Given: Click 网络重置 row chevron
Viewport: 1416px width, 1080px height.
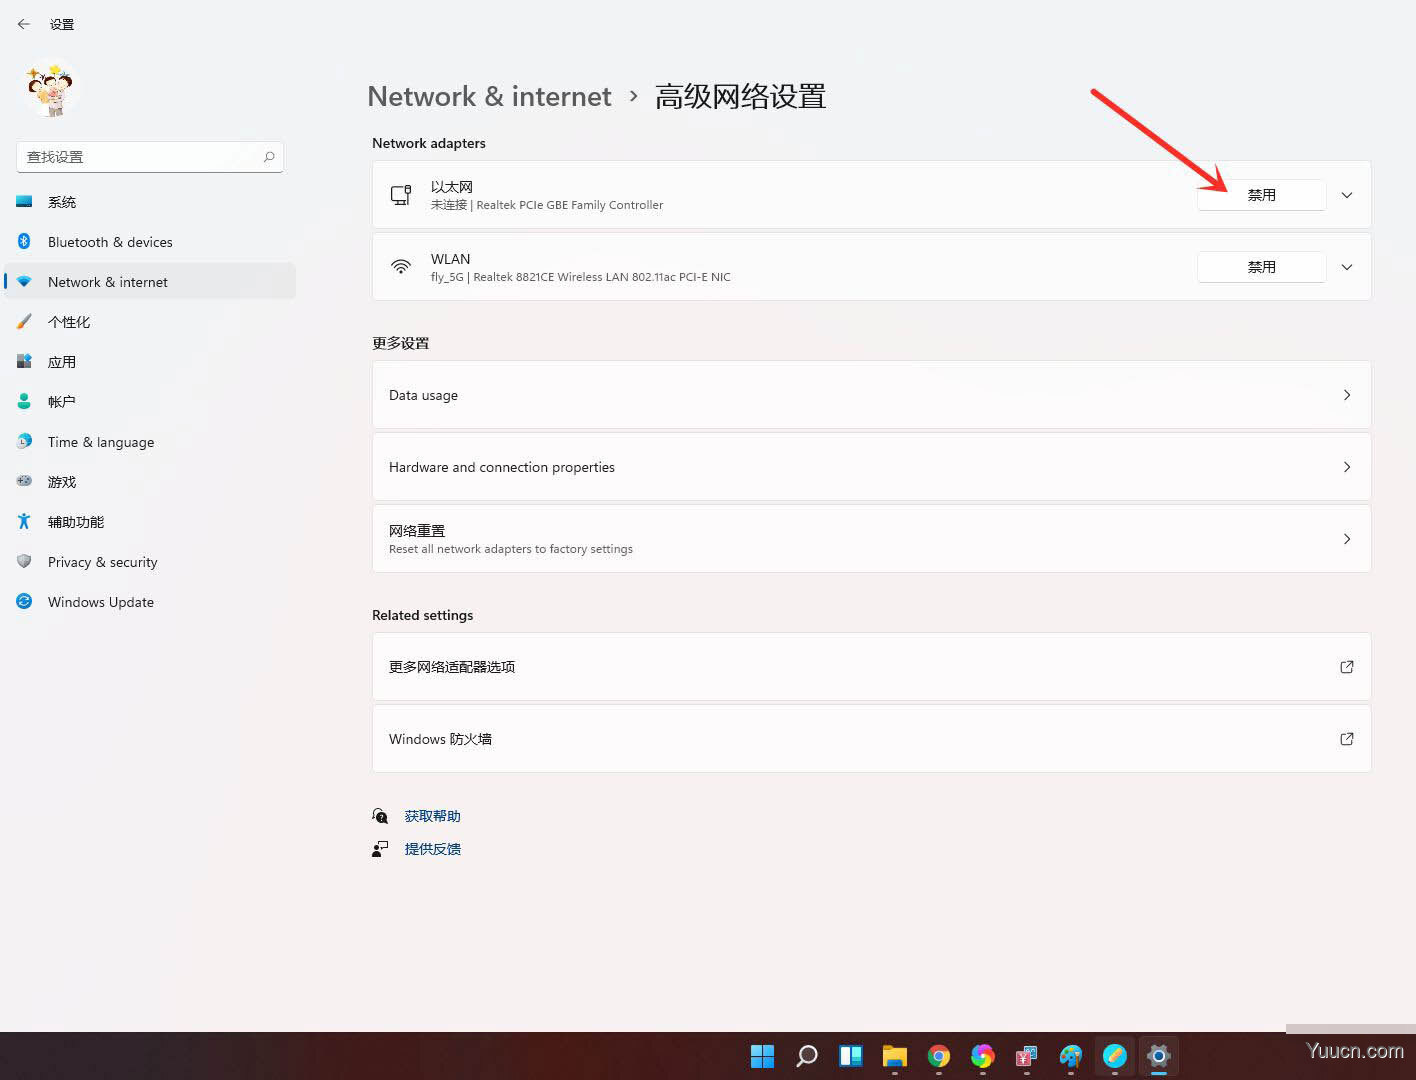Looking at the screenshot, I should (1347, 539).
